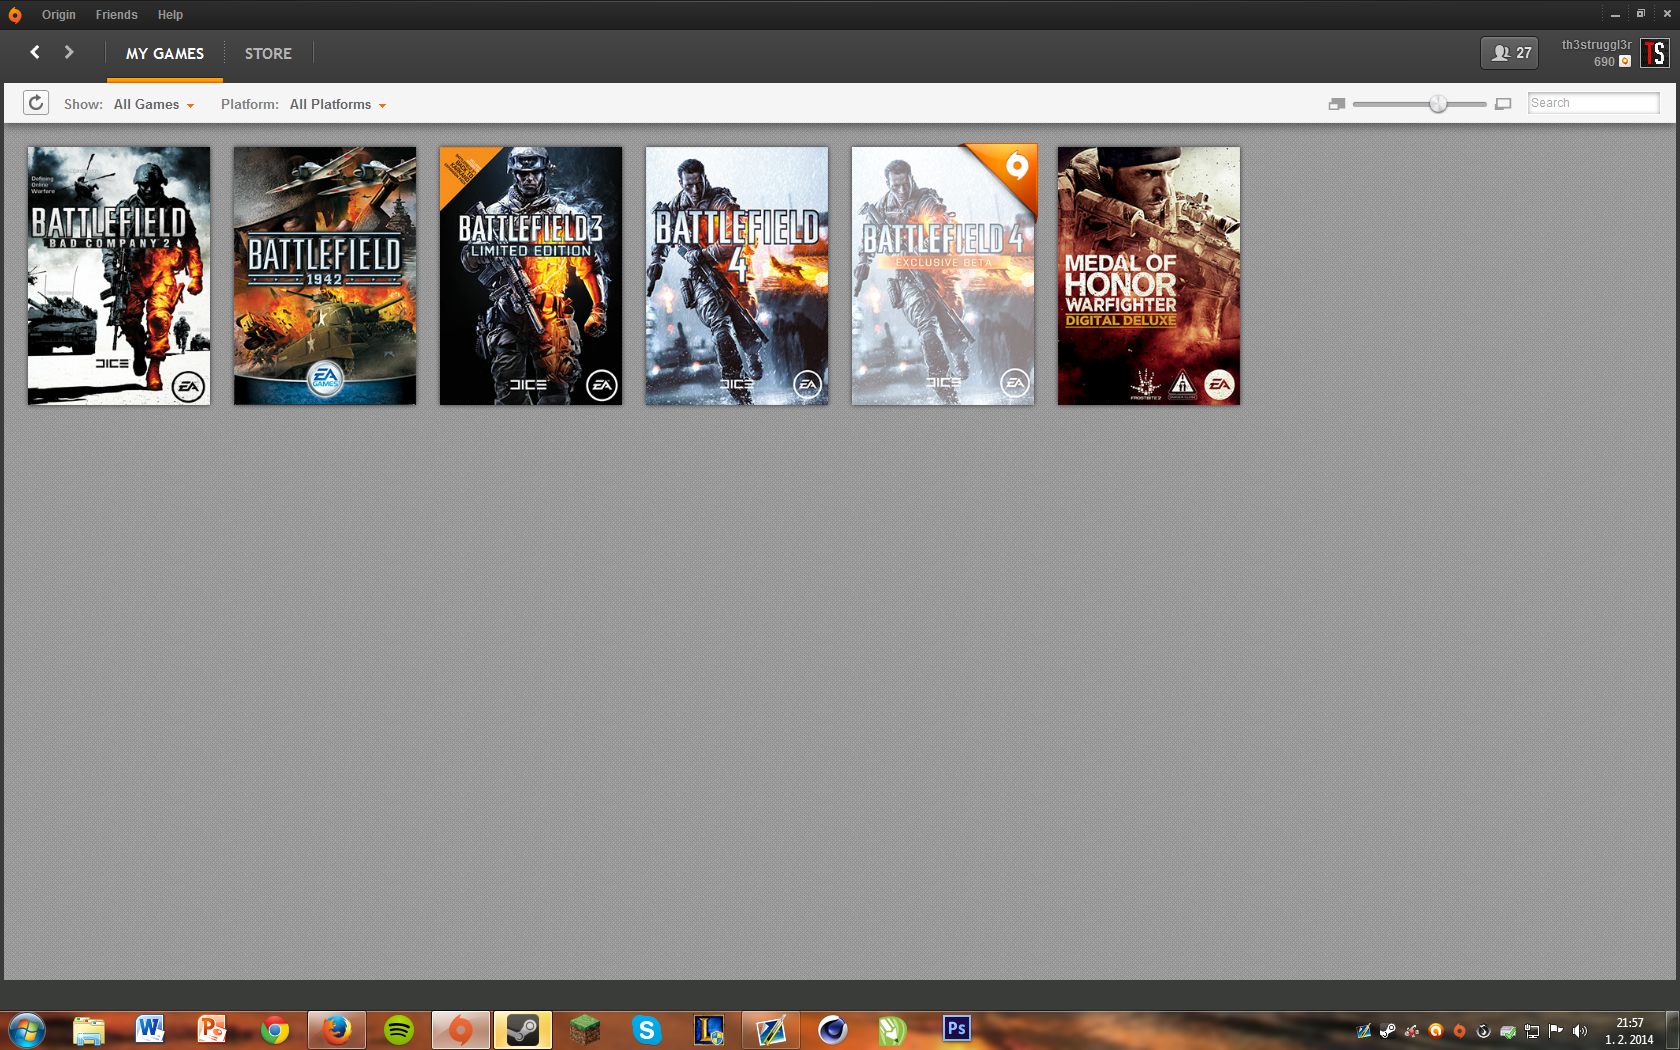
Task: Click the large tile size icon
Action: point(1503,104)
